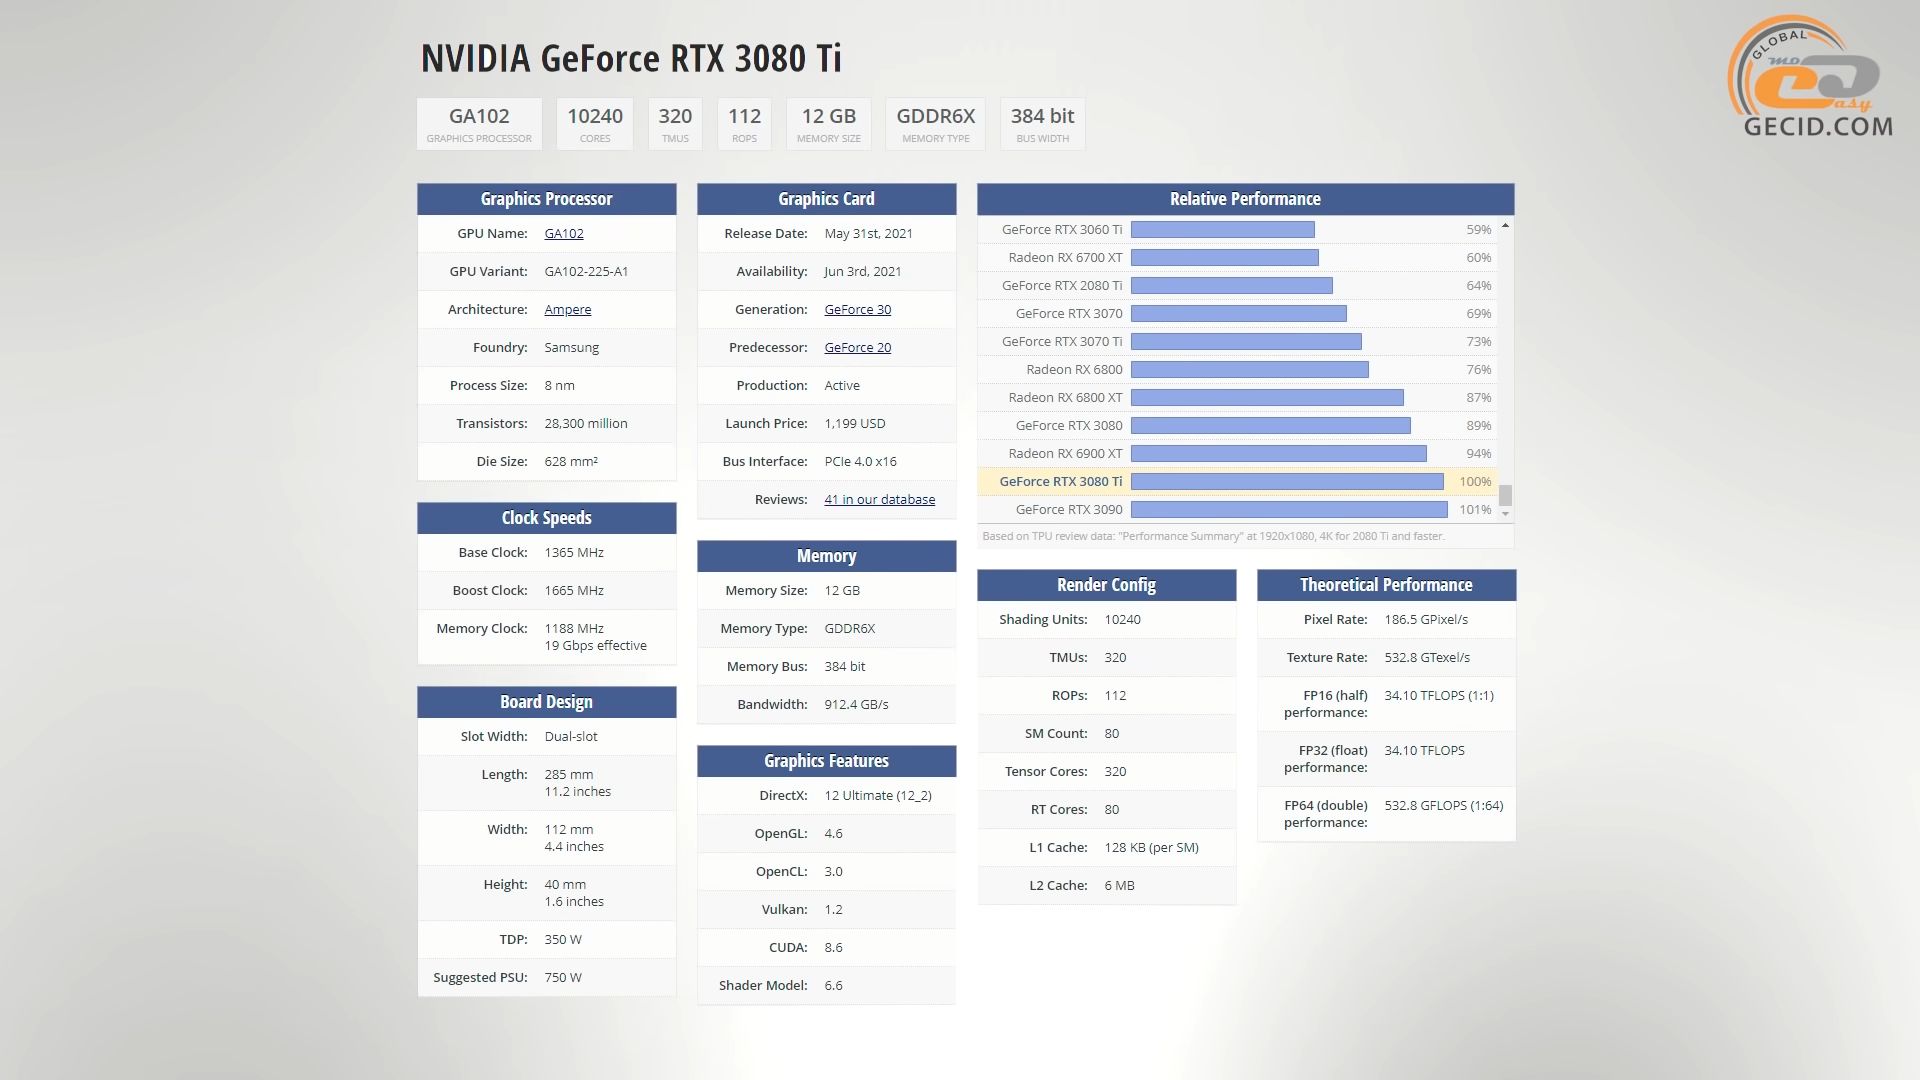
Task: Click the Memory section header
Action: coord(826,556)
